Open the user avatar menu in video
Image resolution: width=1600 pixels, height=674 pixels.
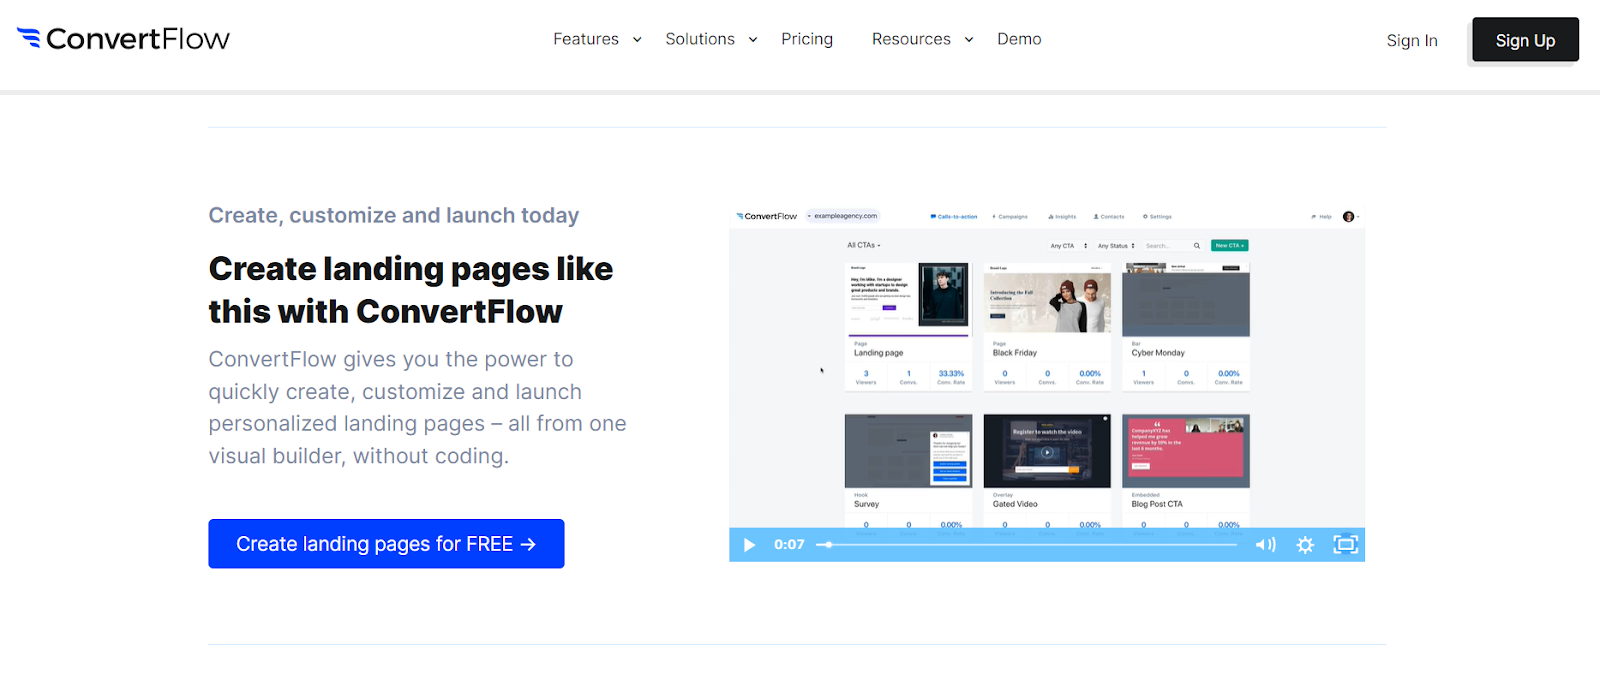[1349, 216]
